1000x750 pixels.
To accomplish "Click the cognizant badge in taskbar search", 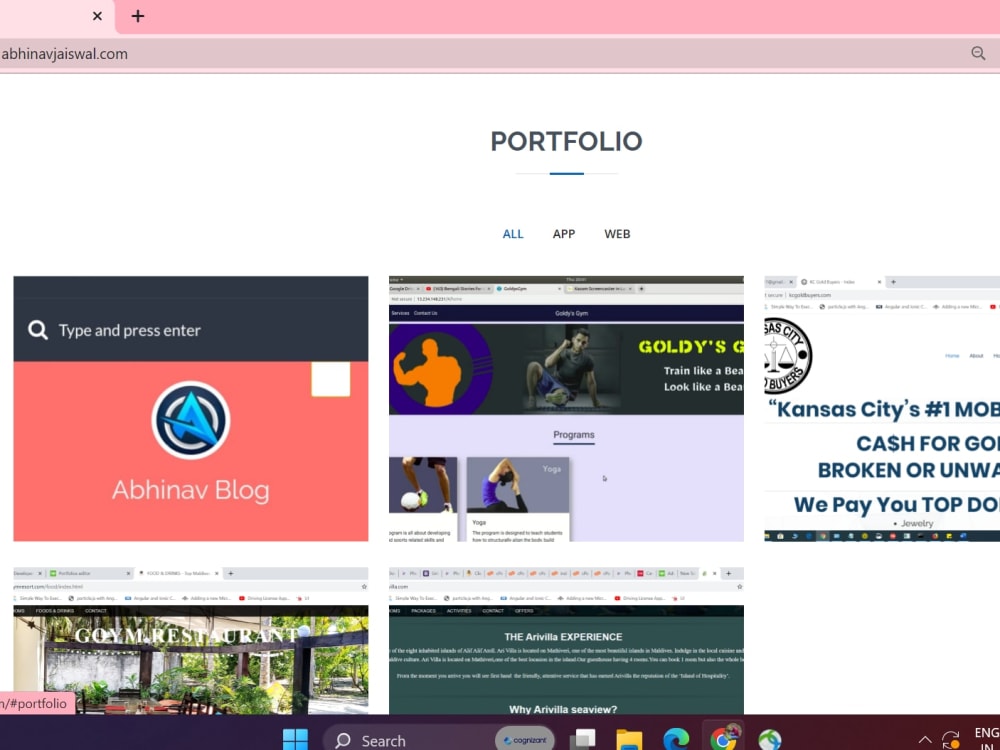I will coord(524,740).
